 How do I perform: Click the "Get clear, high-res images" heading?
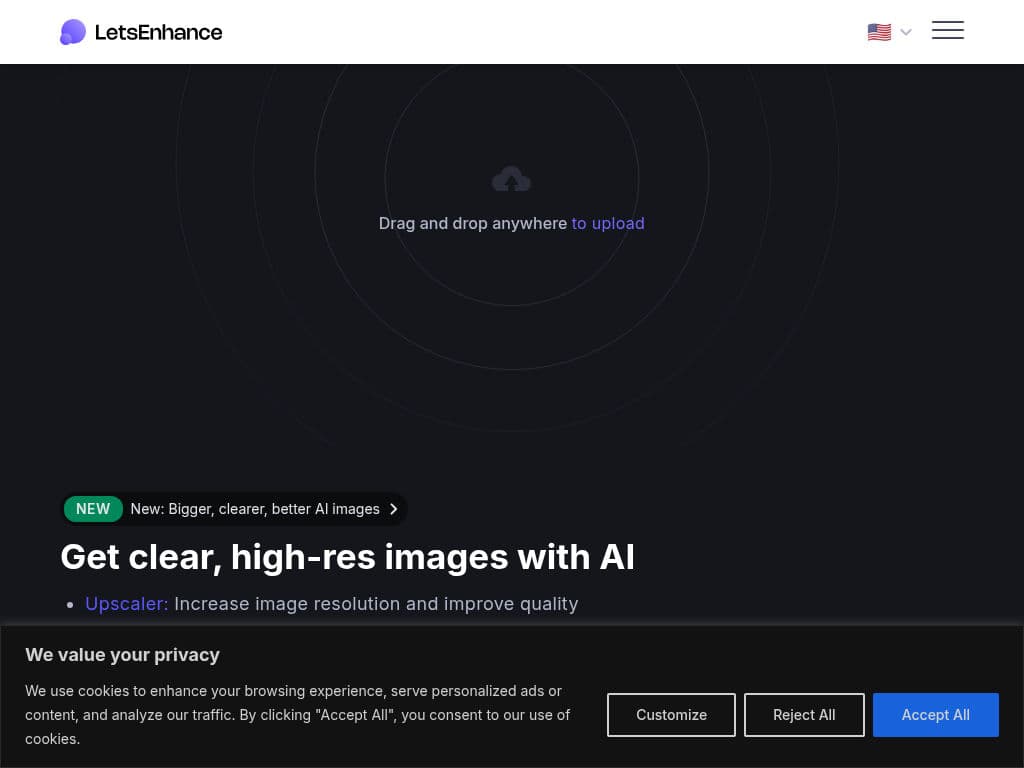tap(347, 557)
